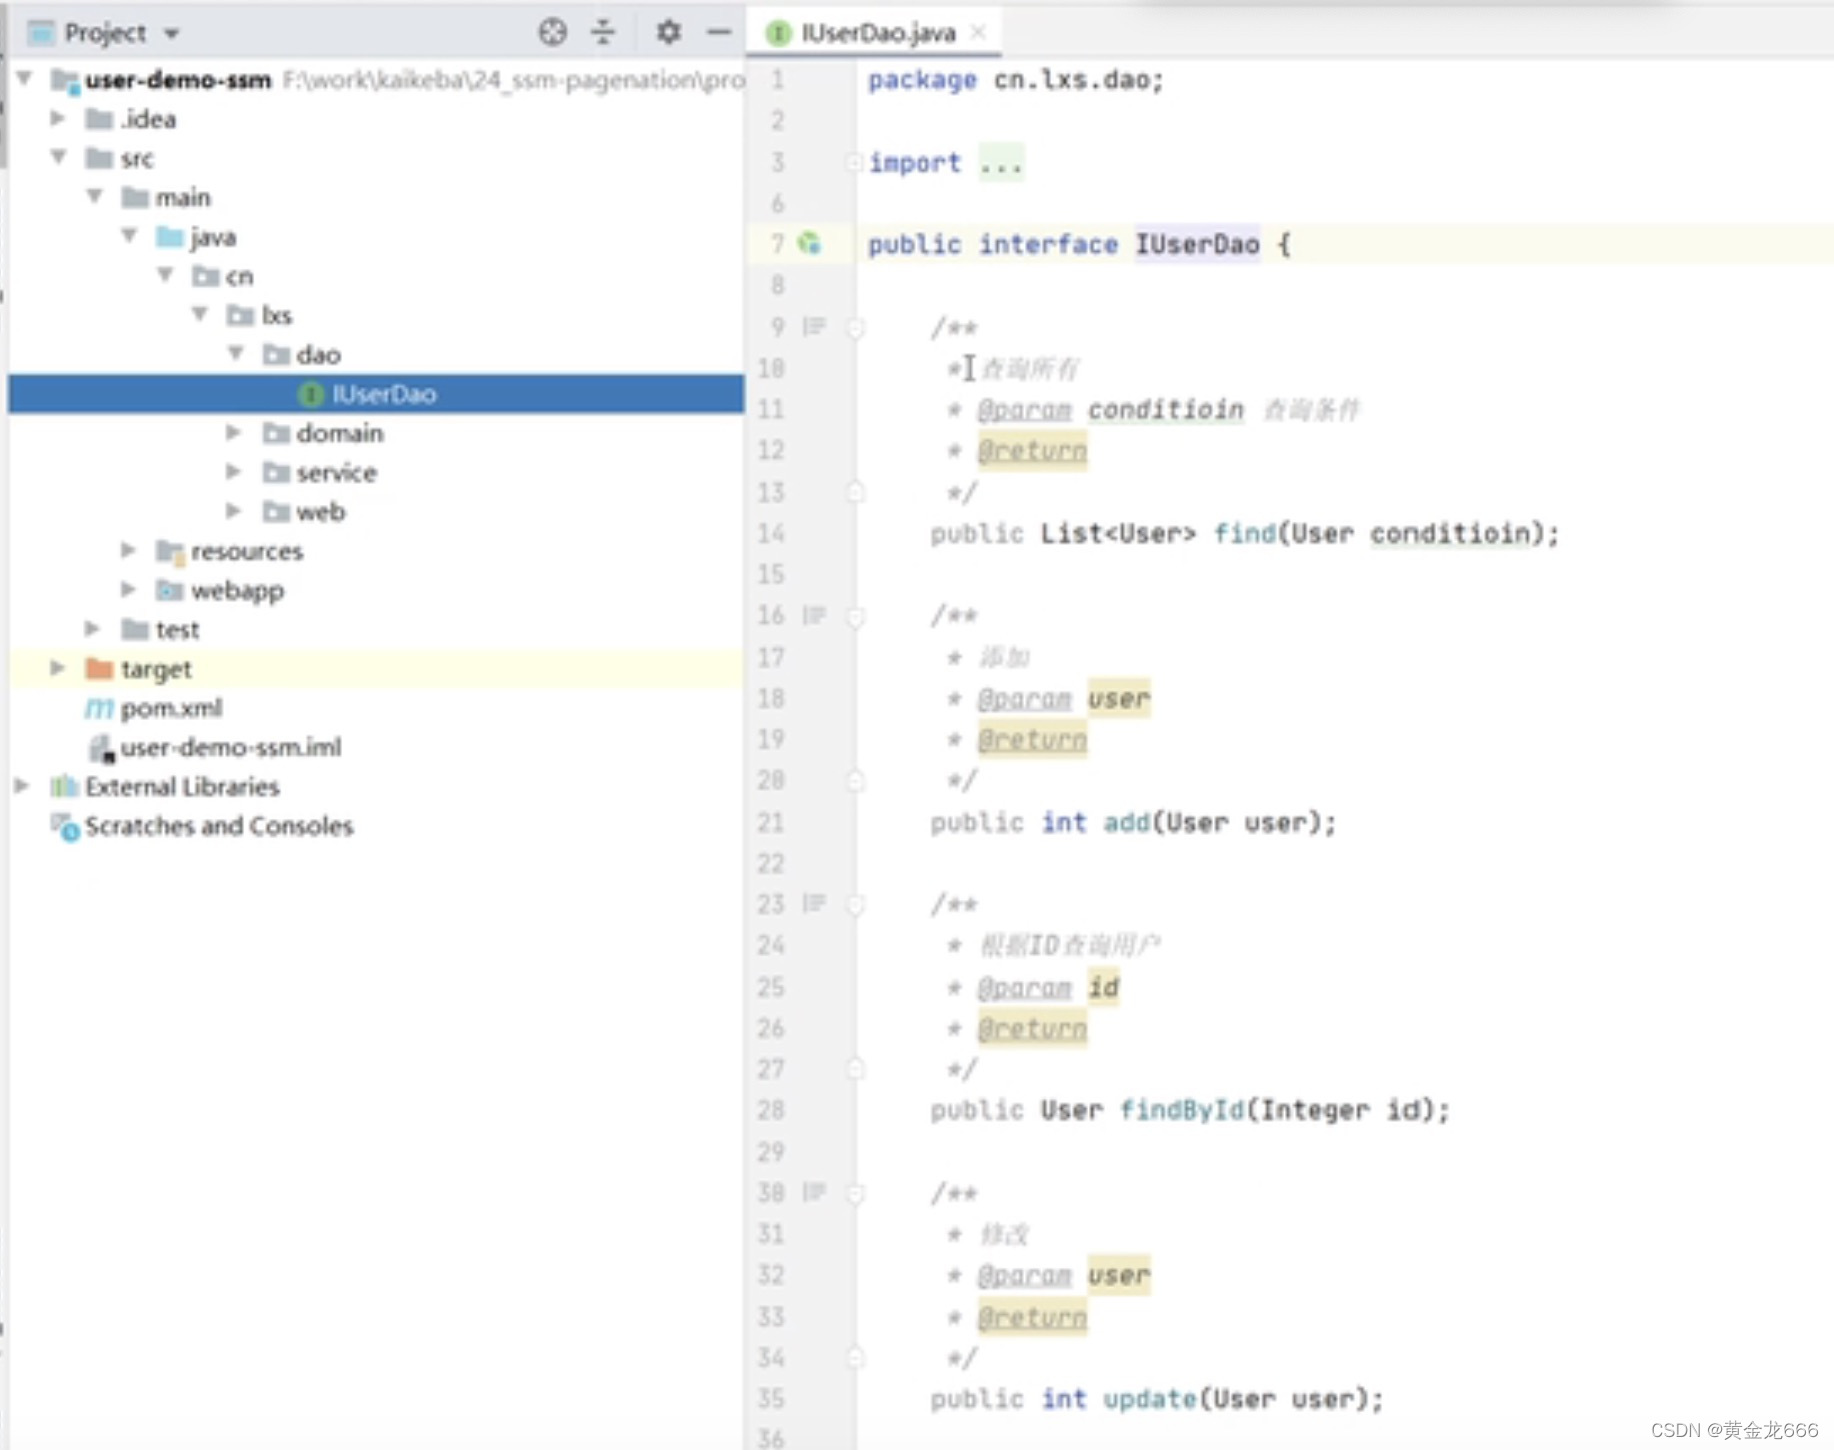Expand the web package
The height and width of the screenshot is (1450, 1834).
click(x=234, y=510)
